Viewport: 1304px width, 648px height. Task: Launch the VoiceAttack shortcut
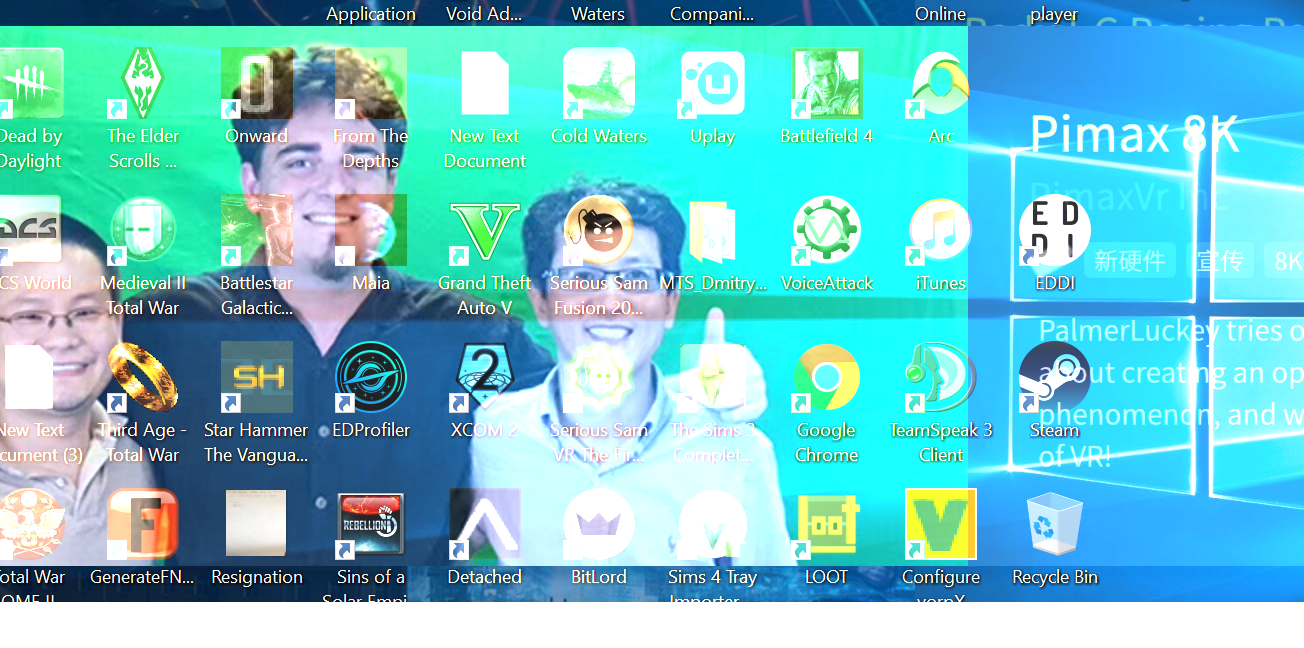(827, 230)
